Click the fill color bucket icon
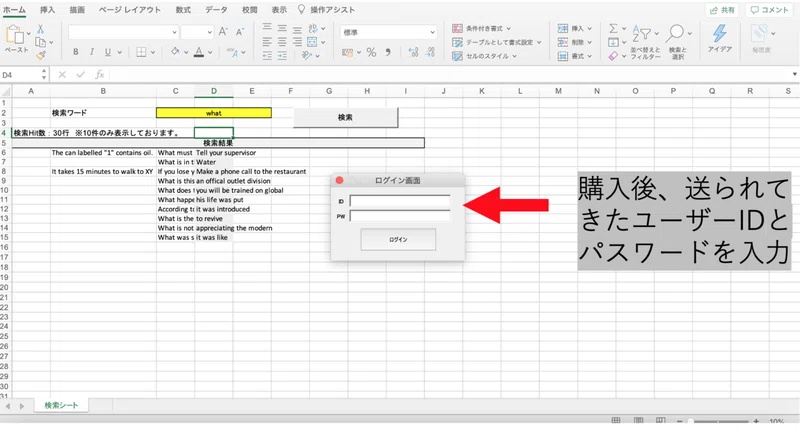The image size is (800, 432). click(x=175, y=52)
